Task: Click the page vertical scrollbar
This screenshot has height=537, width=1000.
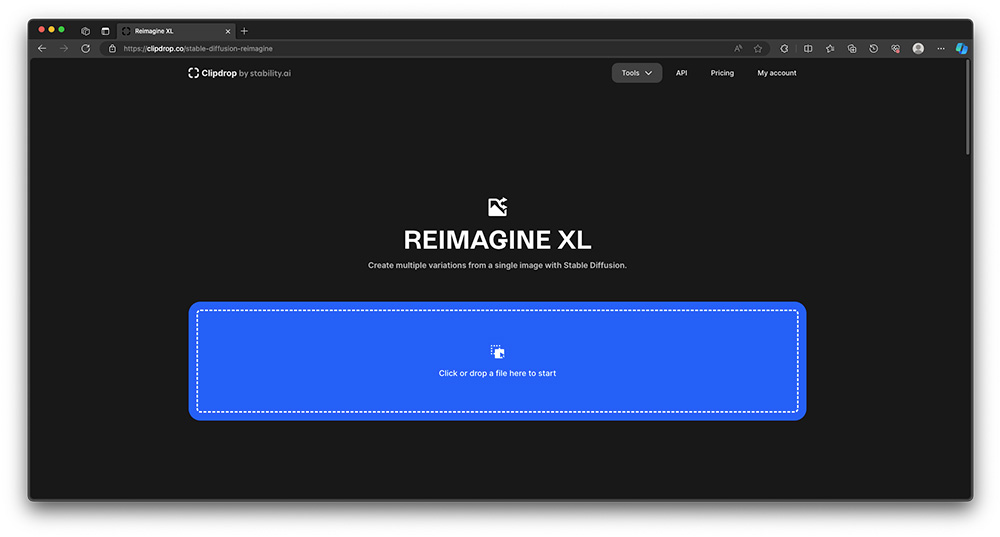Action: tap(967, 107)
